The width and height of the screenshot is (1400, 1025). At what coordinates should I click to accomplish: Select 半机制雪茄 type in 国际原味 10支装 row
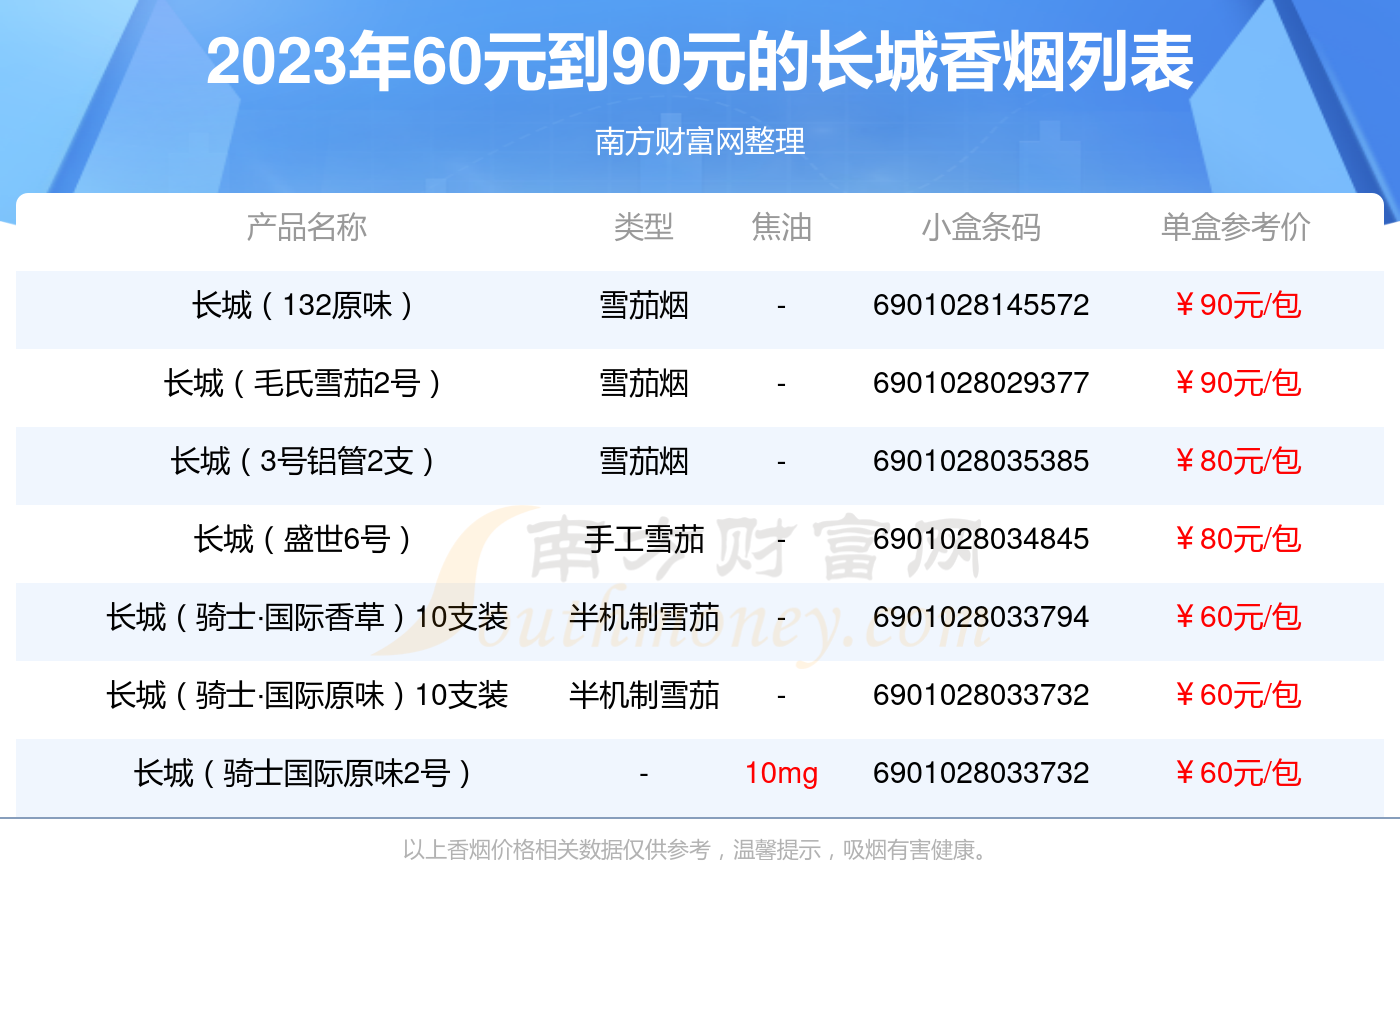pos(644,695)
